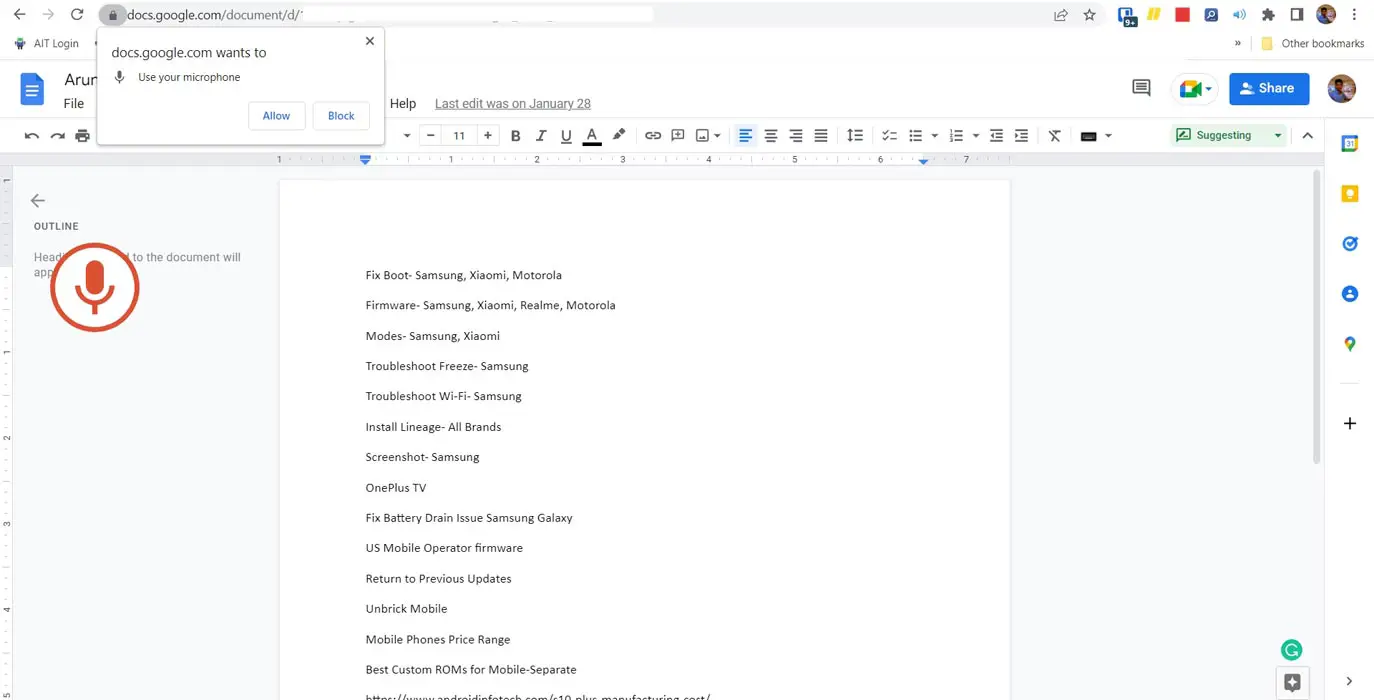Open the bulleted list options arrow
1374x700 pixels.
(934, 136)
